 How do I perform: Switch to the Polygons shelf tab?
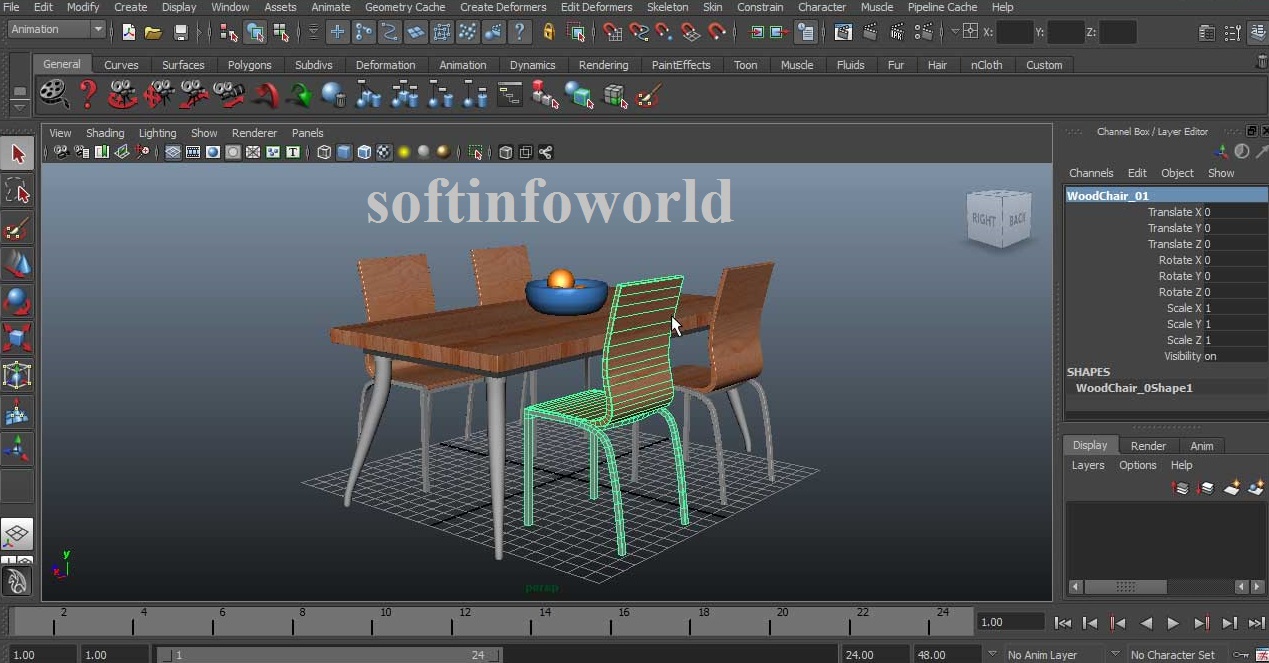pyautogui.click(x=249, y=64)
